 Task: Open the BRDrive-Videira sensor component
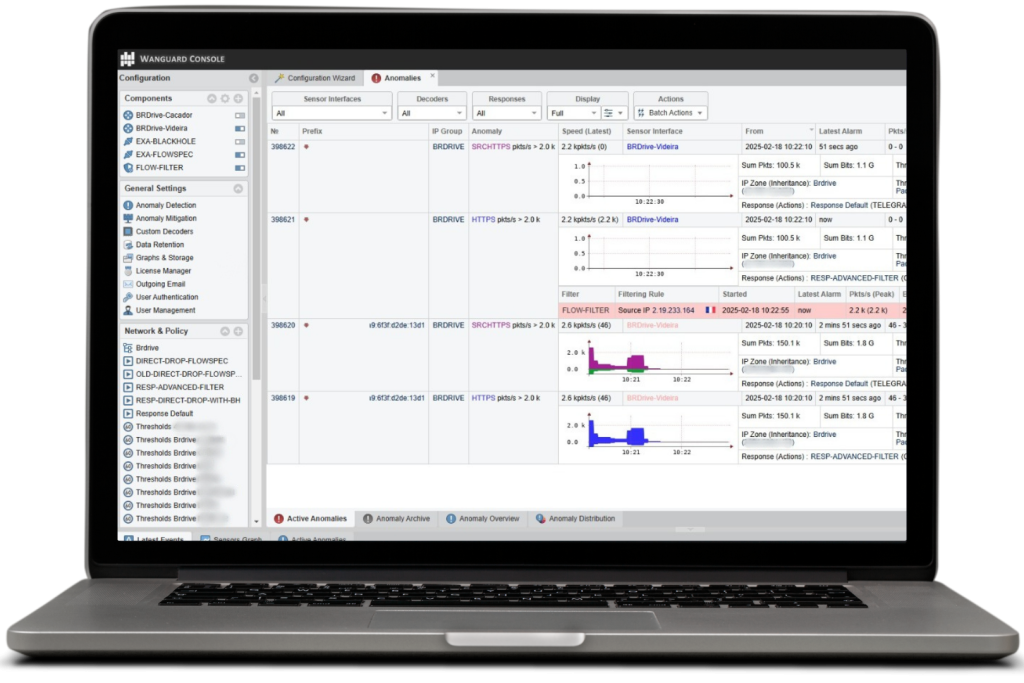pyautogui.click(x=161, y=128)
